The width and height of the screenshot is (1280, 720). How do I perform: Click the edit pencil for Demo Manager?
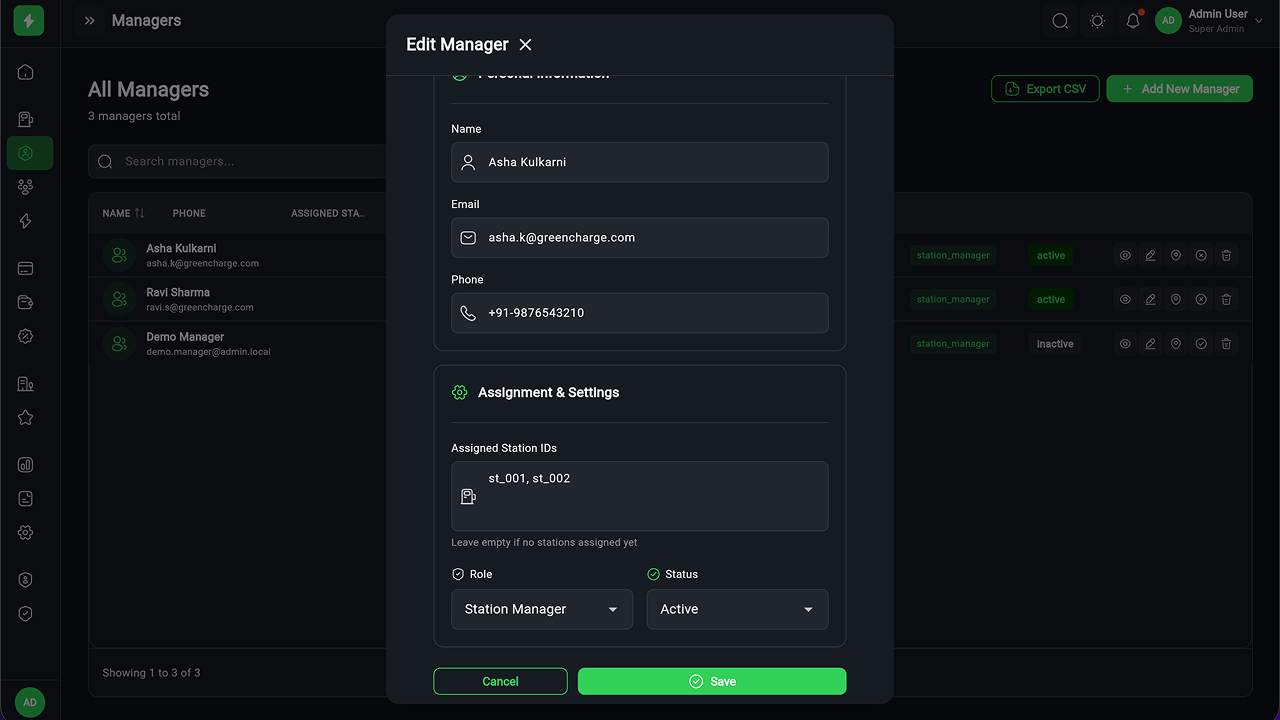coord(1151,344)
